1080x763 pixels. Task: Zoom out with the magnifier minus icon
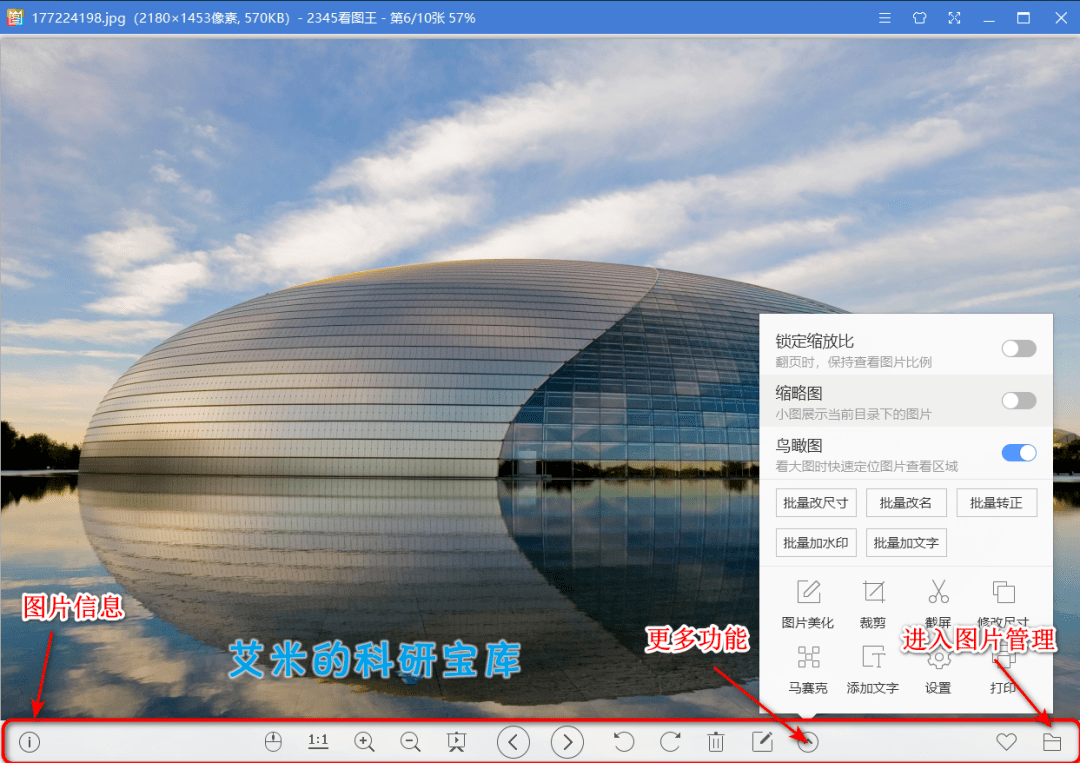pos(411,742)
